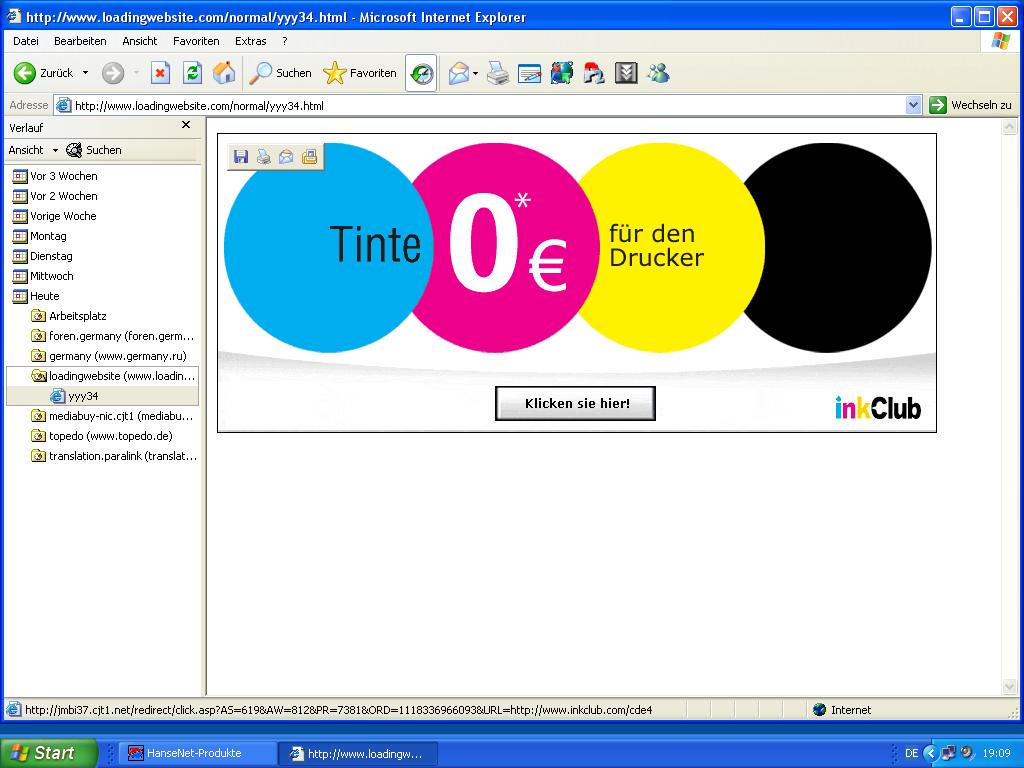1024x768 pixels.
Task: Expand the Mittwoch history entry
Action: point(43,276)
